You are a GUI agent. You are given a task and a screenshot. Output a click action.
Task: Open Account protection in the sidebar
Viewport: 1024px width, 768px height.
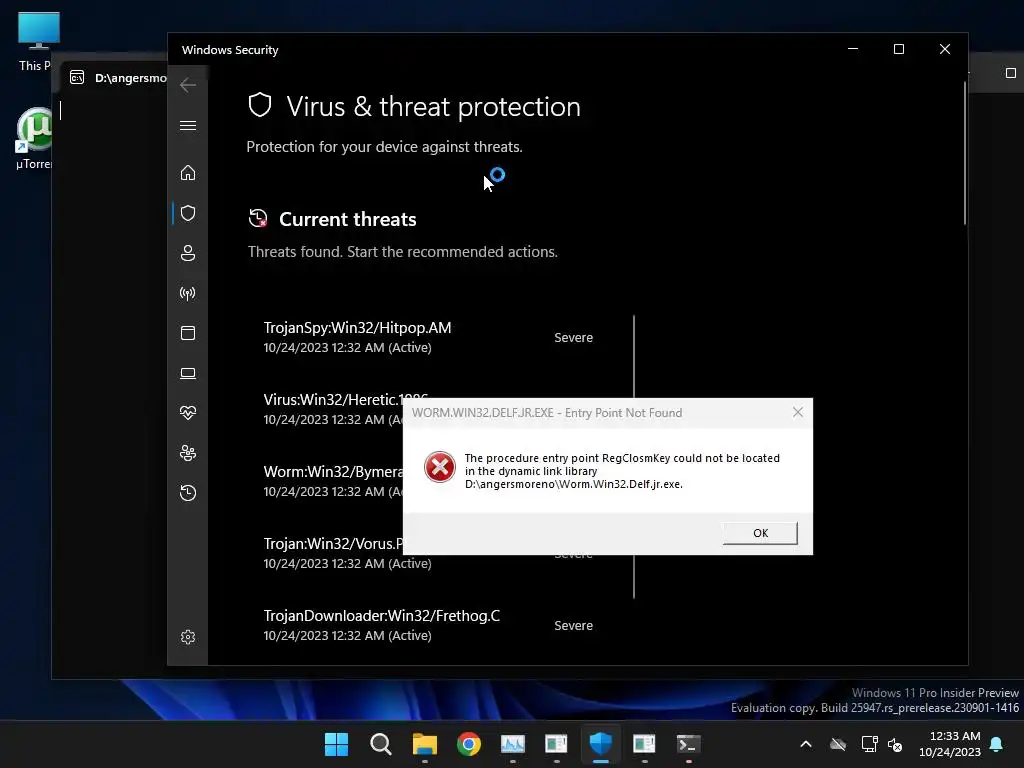click(187, 253)
